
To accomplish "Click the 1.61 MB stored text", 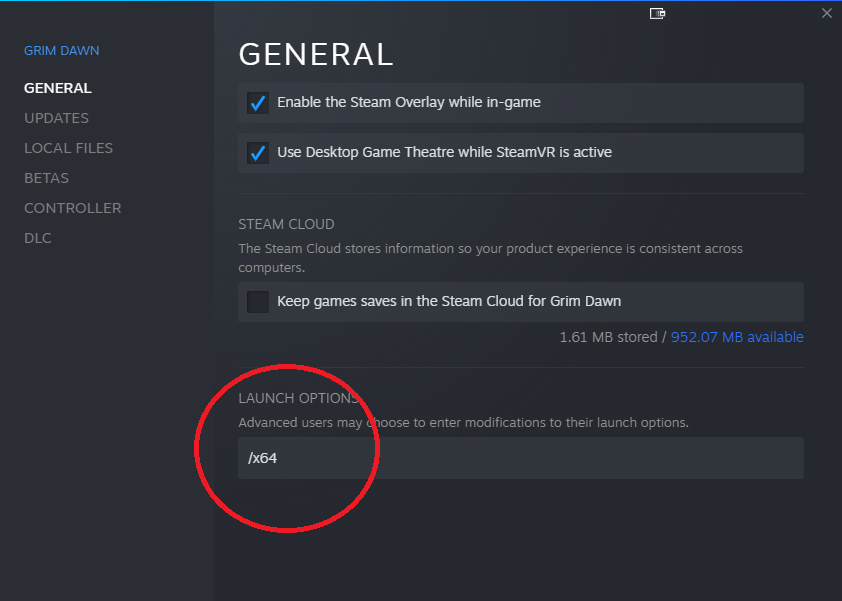I will pos(608,337).
